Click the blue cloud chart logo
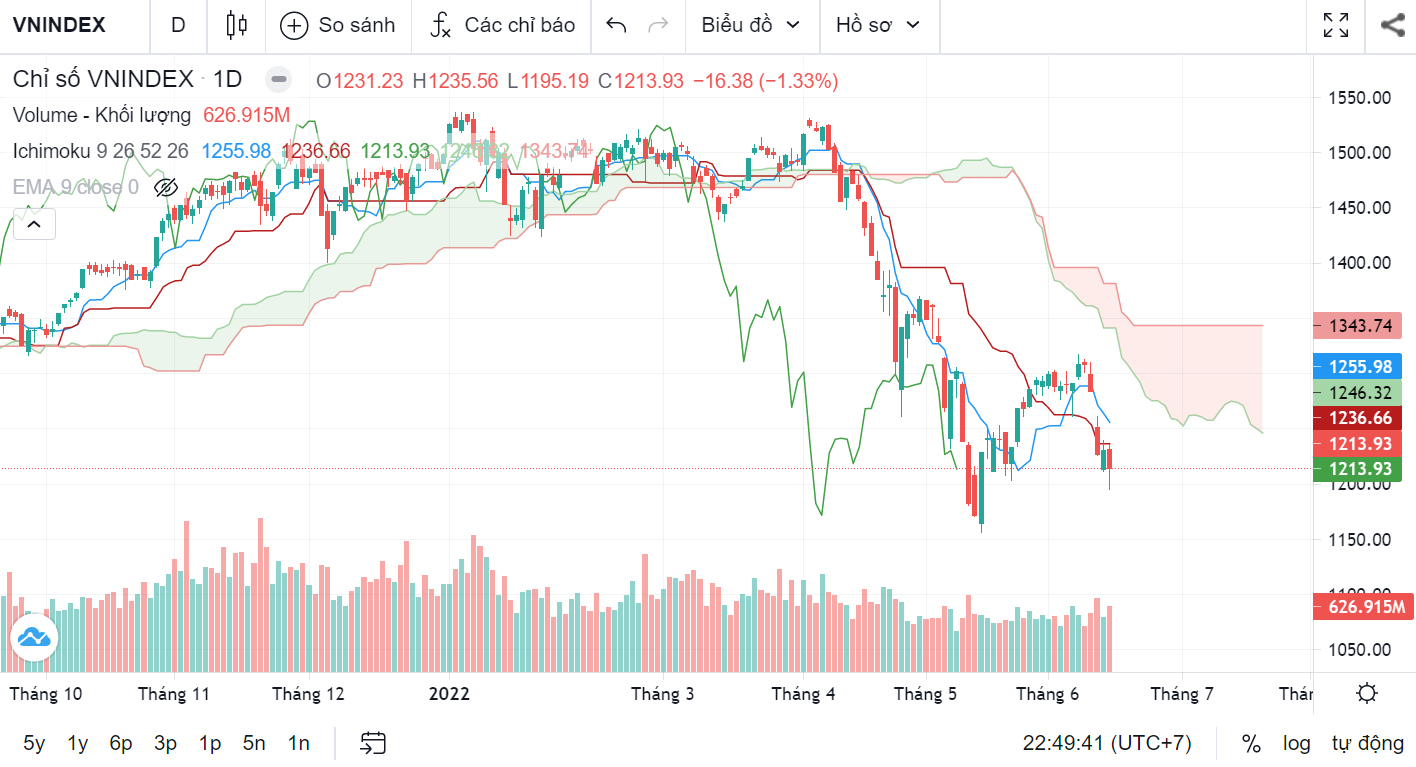Image resolution: width=1416 pixels, height=767 pixels. (35, 636)
